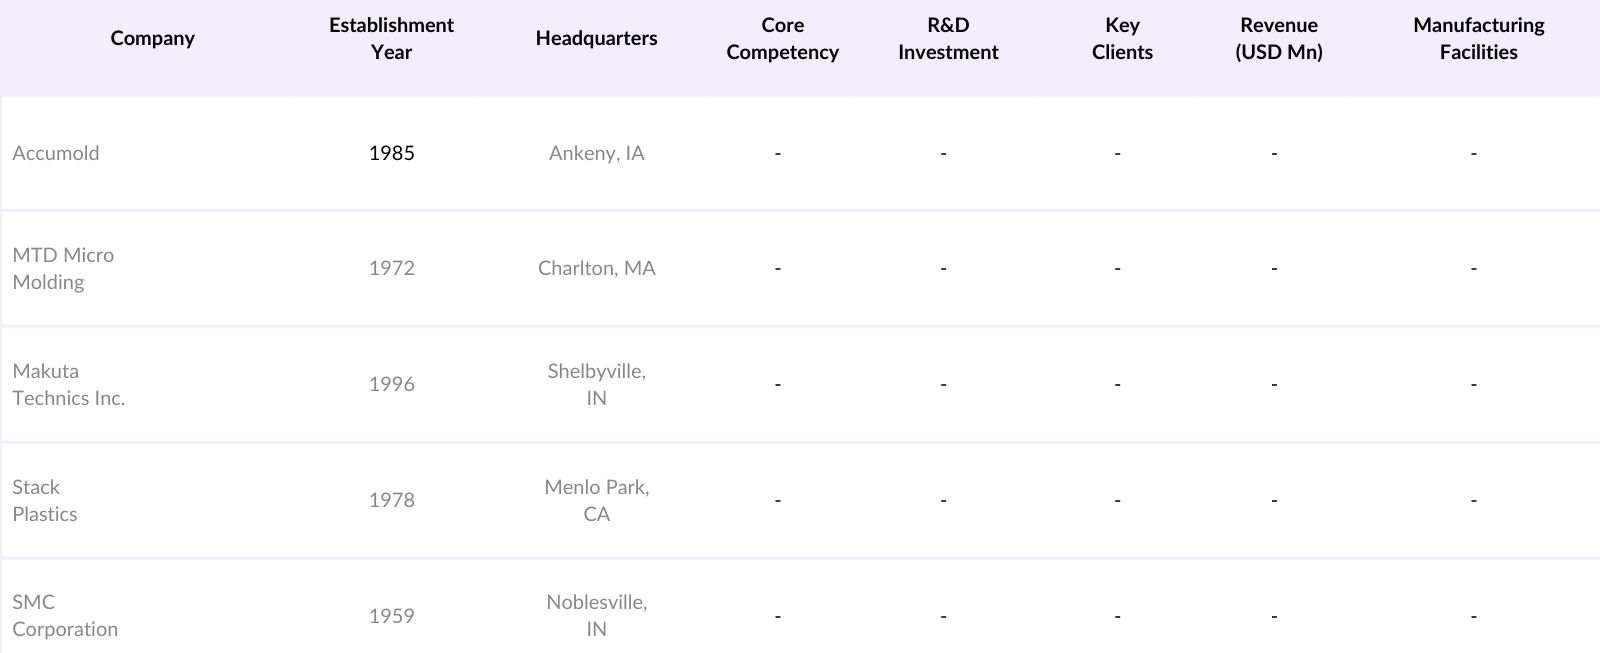The height and width of the screenshot is (653, 1600).
Task: Select the Stack Plastics company cell
Action: coord(45,500)
